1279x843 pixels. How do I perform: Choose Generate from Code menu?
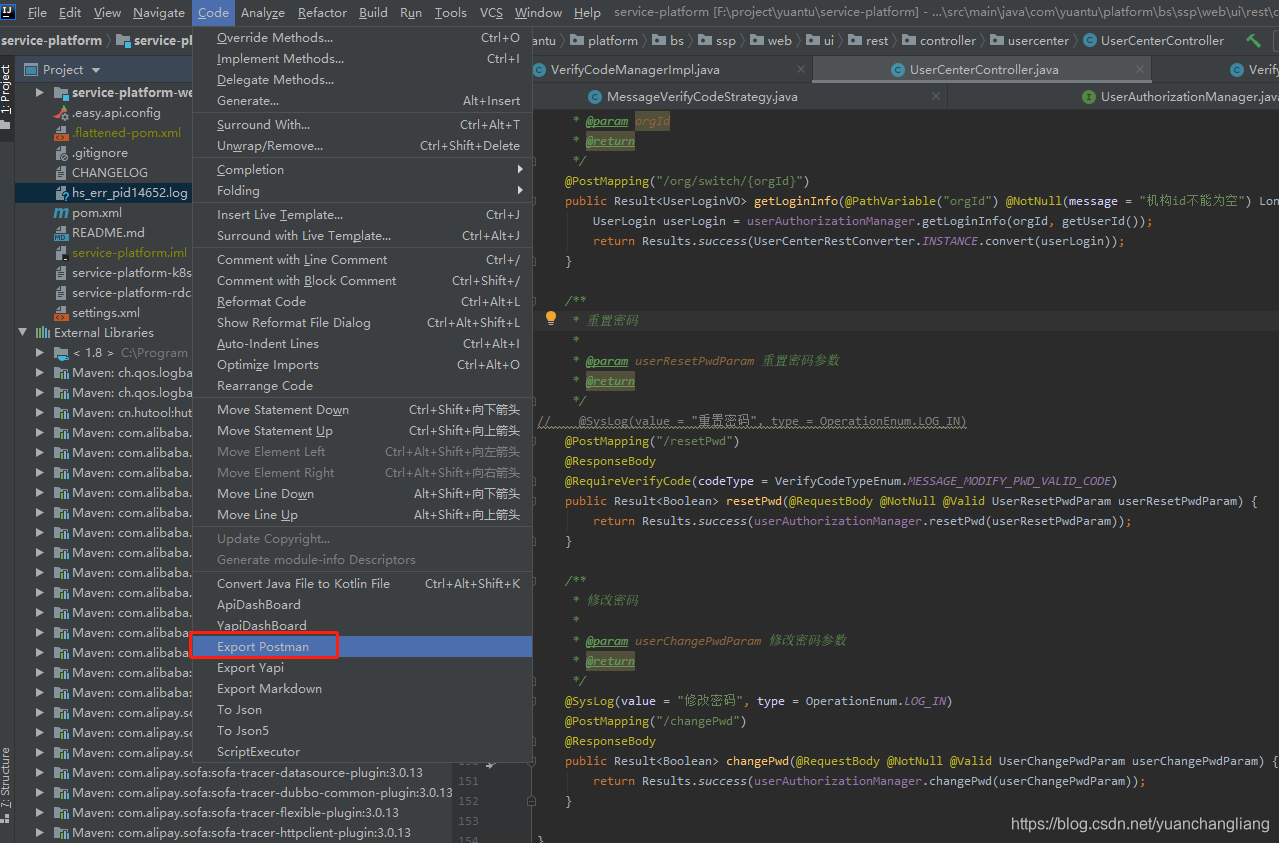coord(362,101)
